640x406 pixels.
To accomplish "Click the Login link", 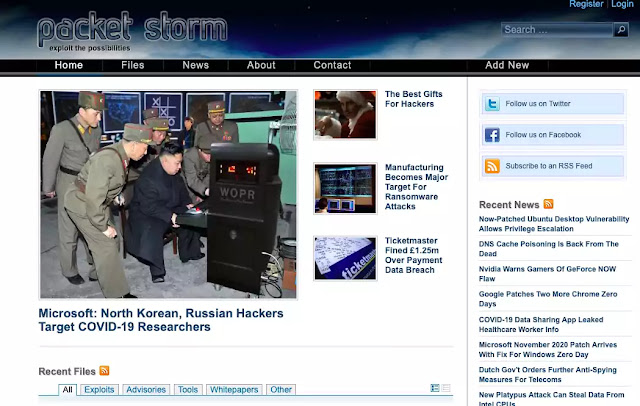I will click(x=622, y=4).
